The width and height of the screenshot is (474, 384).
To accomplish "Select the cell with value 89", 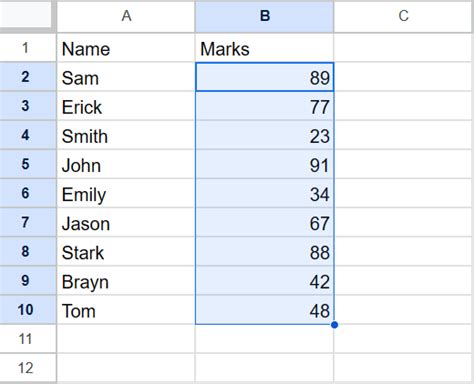I will coord(264,77).
